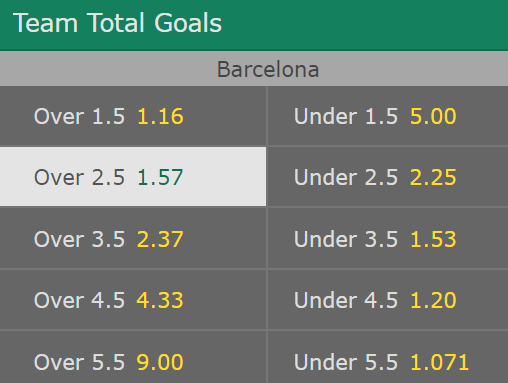Select Over 1.5 goals bet
Viewport: 508px width, 383px height.
point(133,116)
